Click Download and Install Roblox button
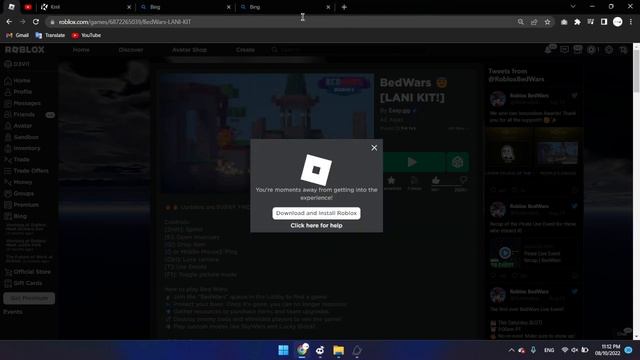Screen dimensions: 640x360 pyautogui.click(x=316, y=213)
